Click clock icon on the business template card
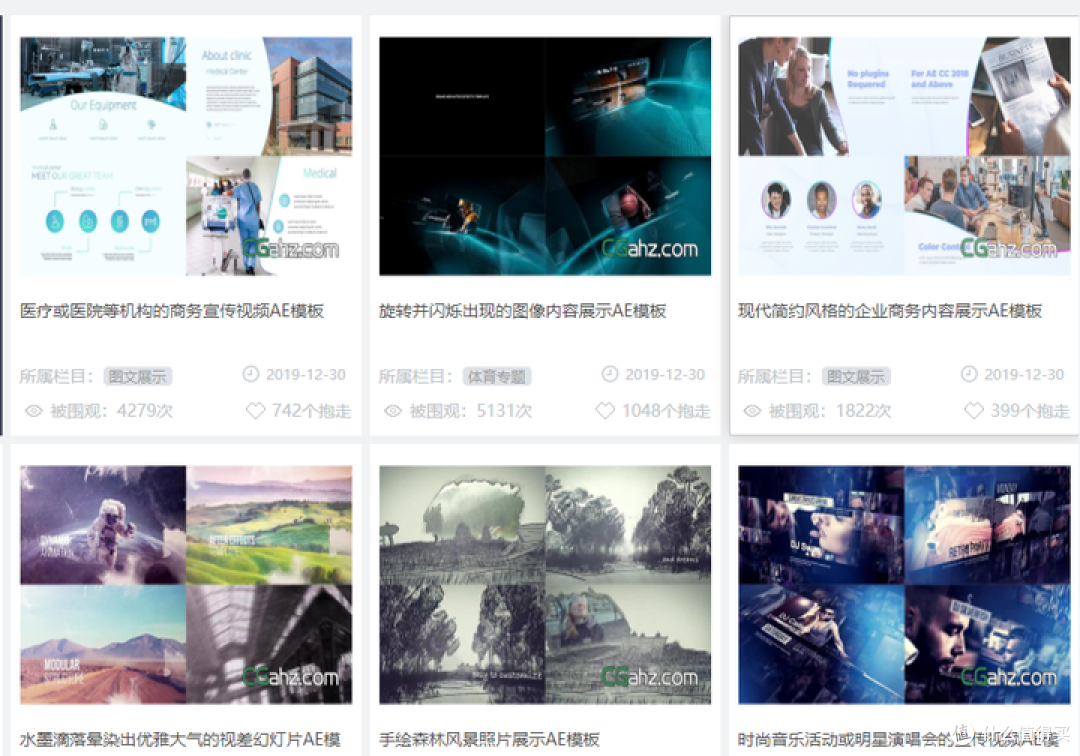 pyautogui.click(x=969, y=374)
